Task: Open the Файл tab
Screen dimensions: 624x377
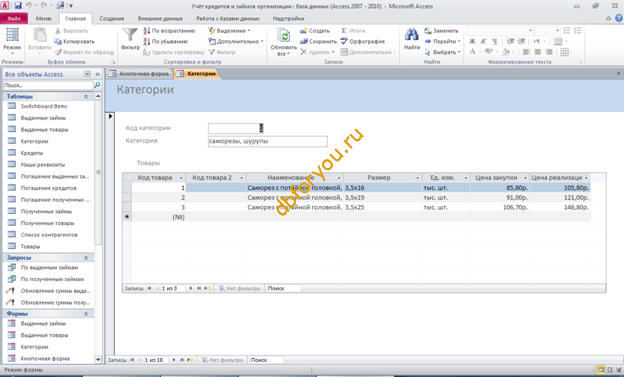Action: tap(14, 18)
